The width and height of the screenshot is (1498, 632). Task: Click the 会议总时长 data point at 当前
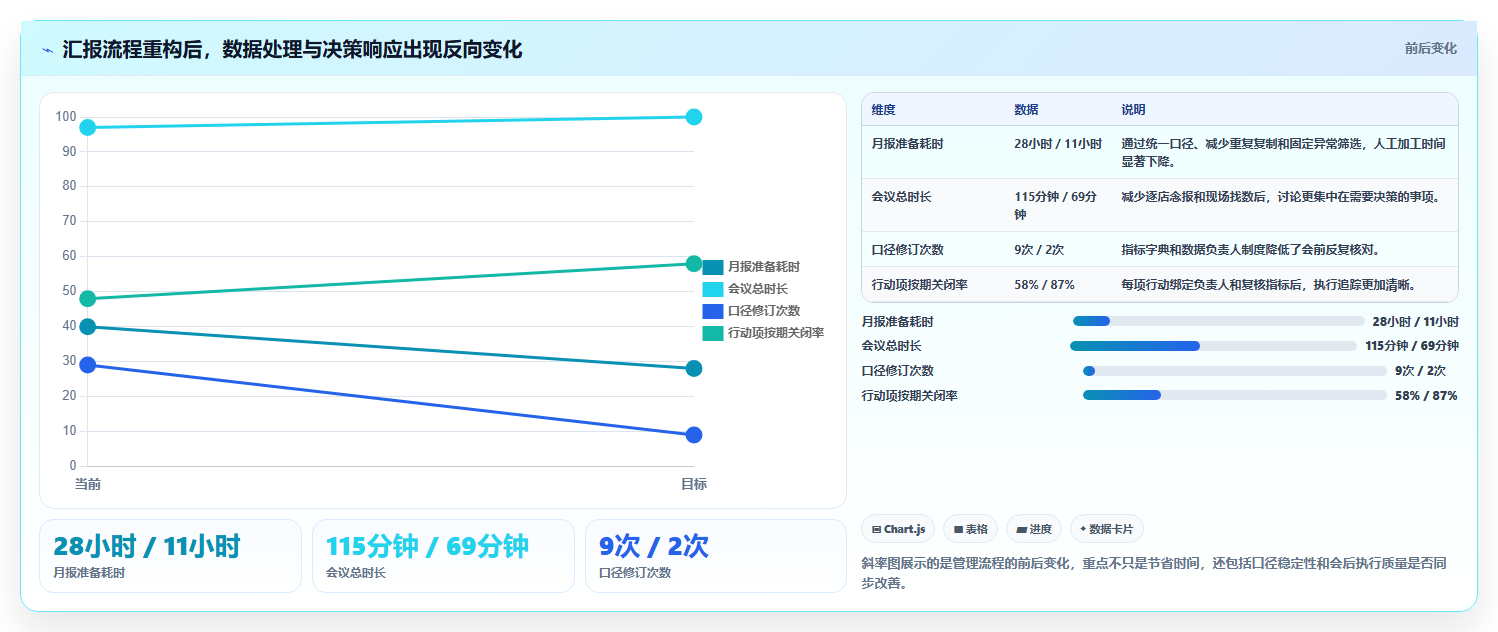[x=88, y=127]
